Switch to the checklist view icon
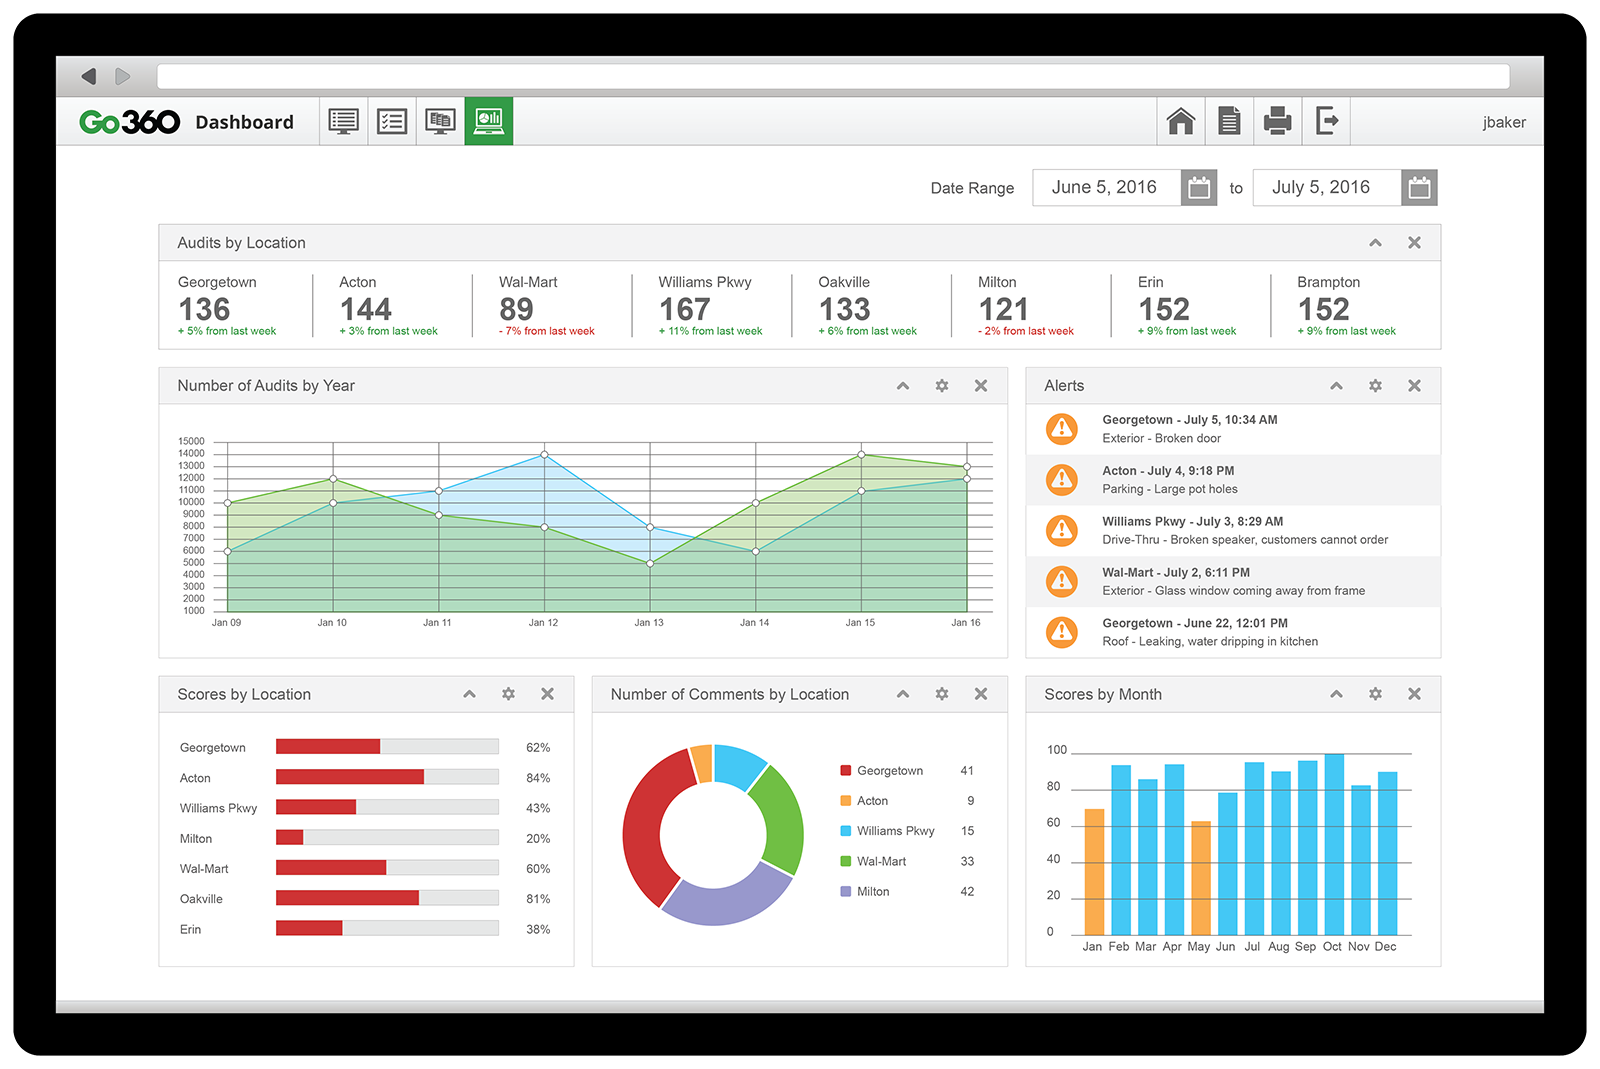This screenshot has width=1600, height=1069. [x=392, y=121]
